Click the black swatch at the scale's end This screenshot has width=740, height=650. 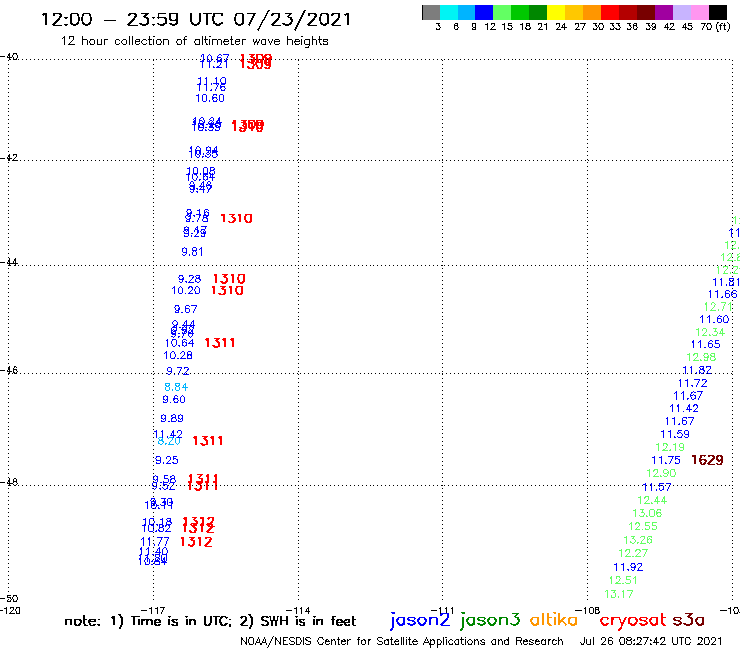coord(717,12)
